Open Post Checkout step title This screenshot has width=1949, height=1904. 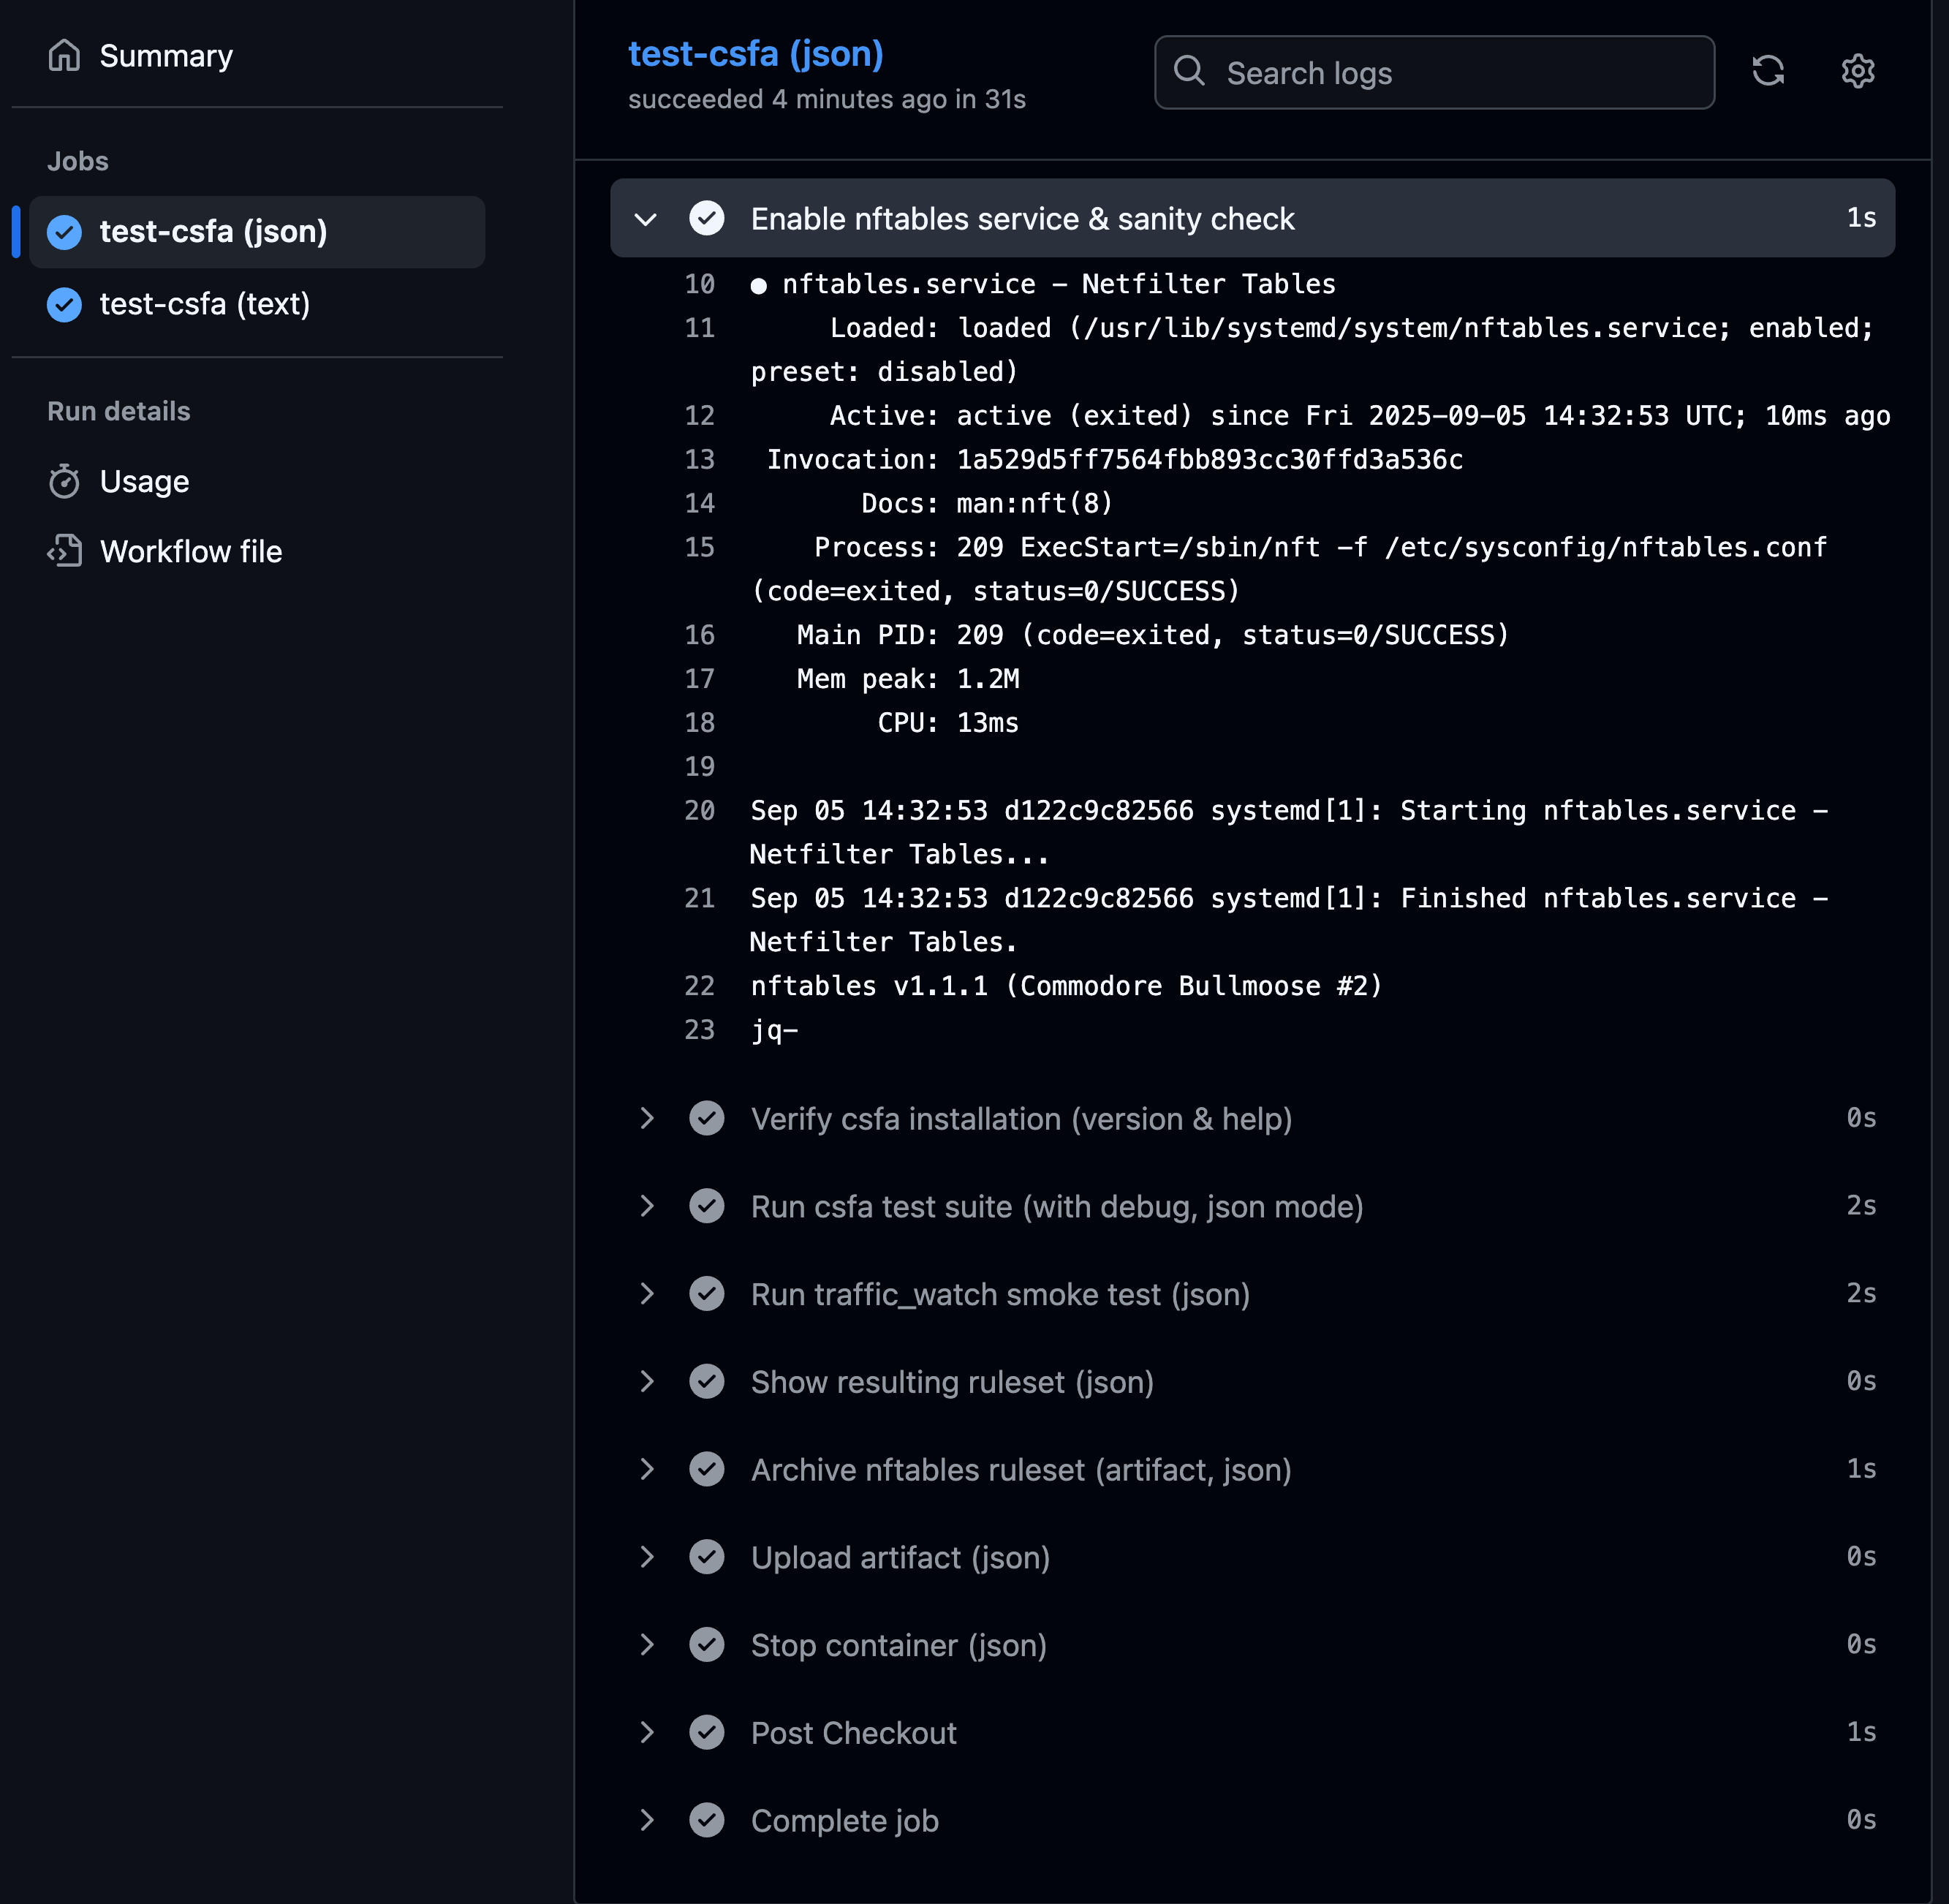(x=853, y=1733)
